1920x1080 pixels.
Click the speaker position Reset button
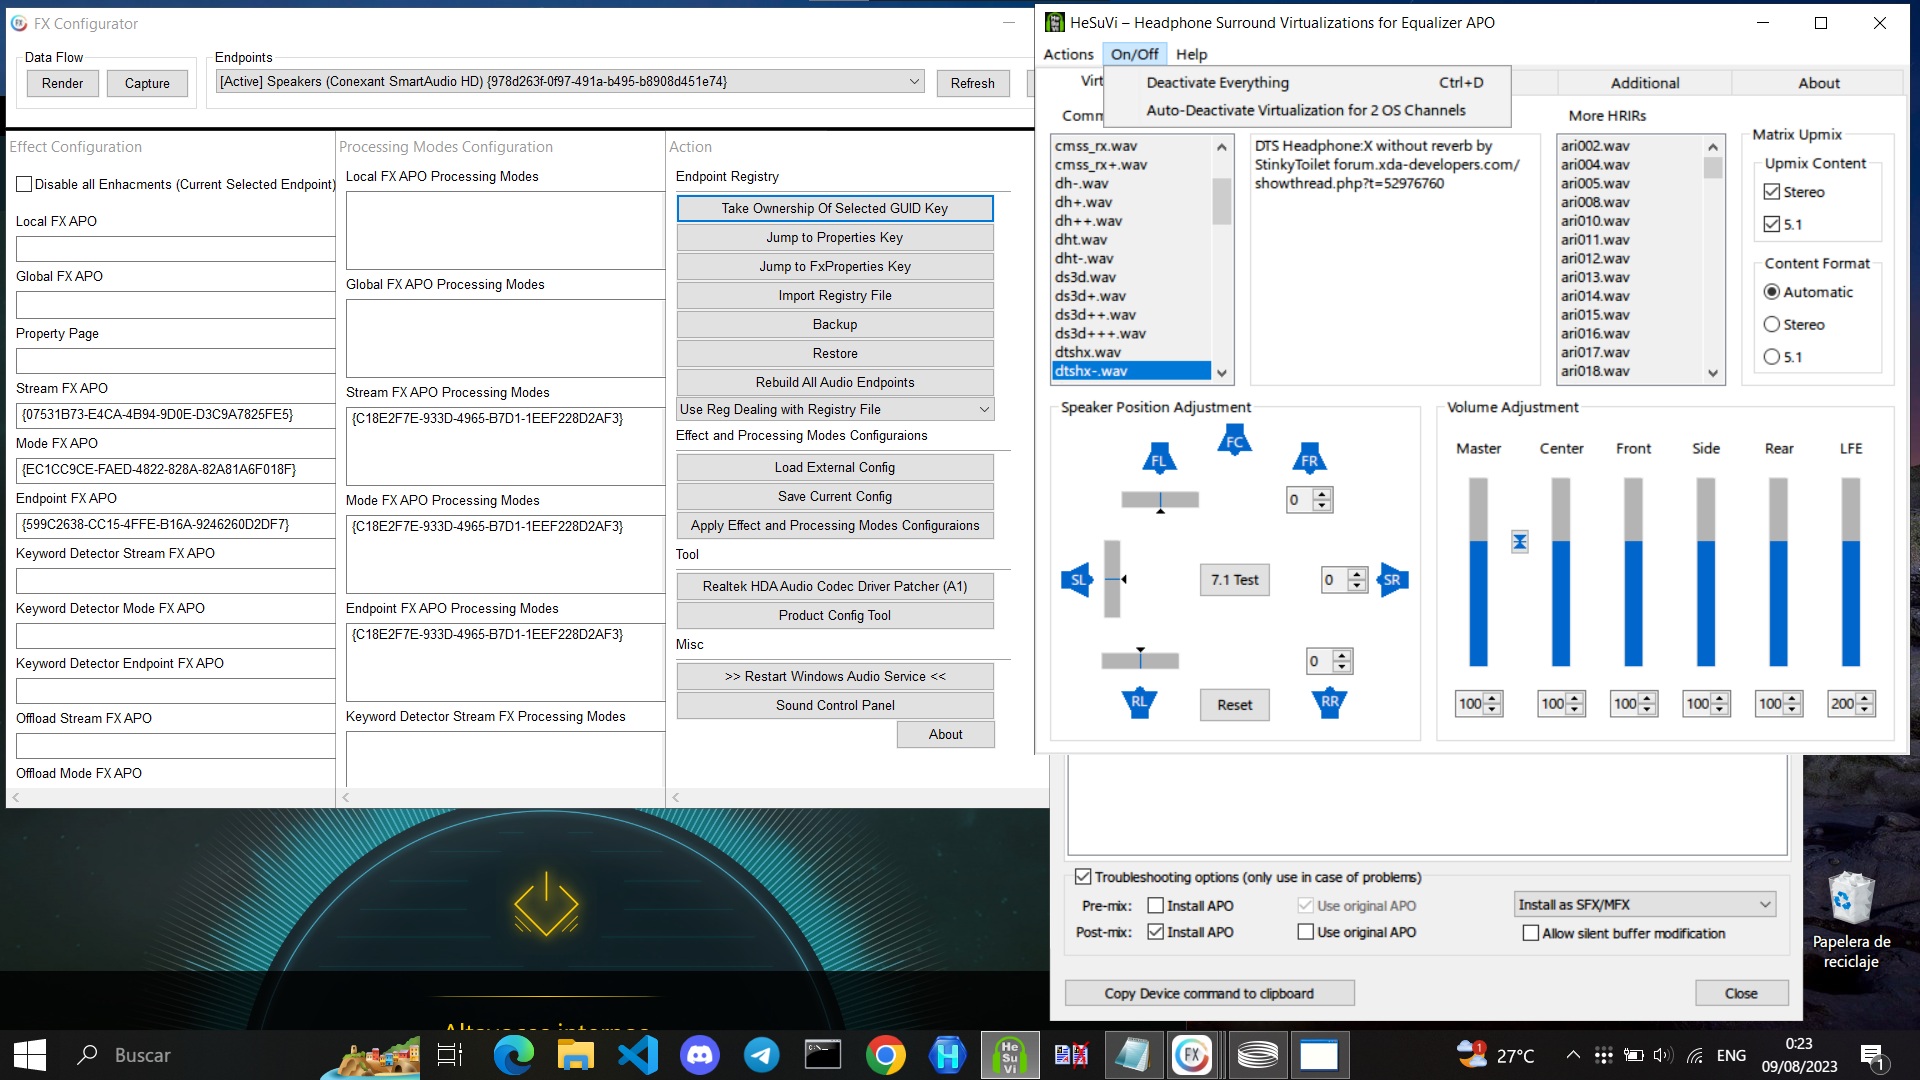[1234, 705]
